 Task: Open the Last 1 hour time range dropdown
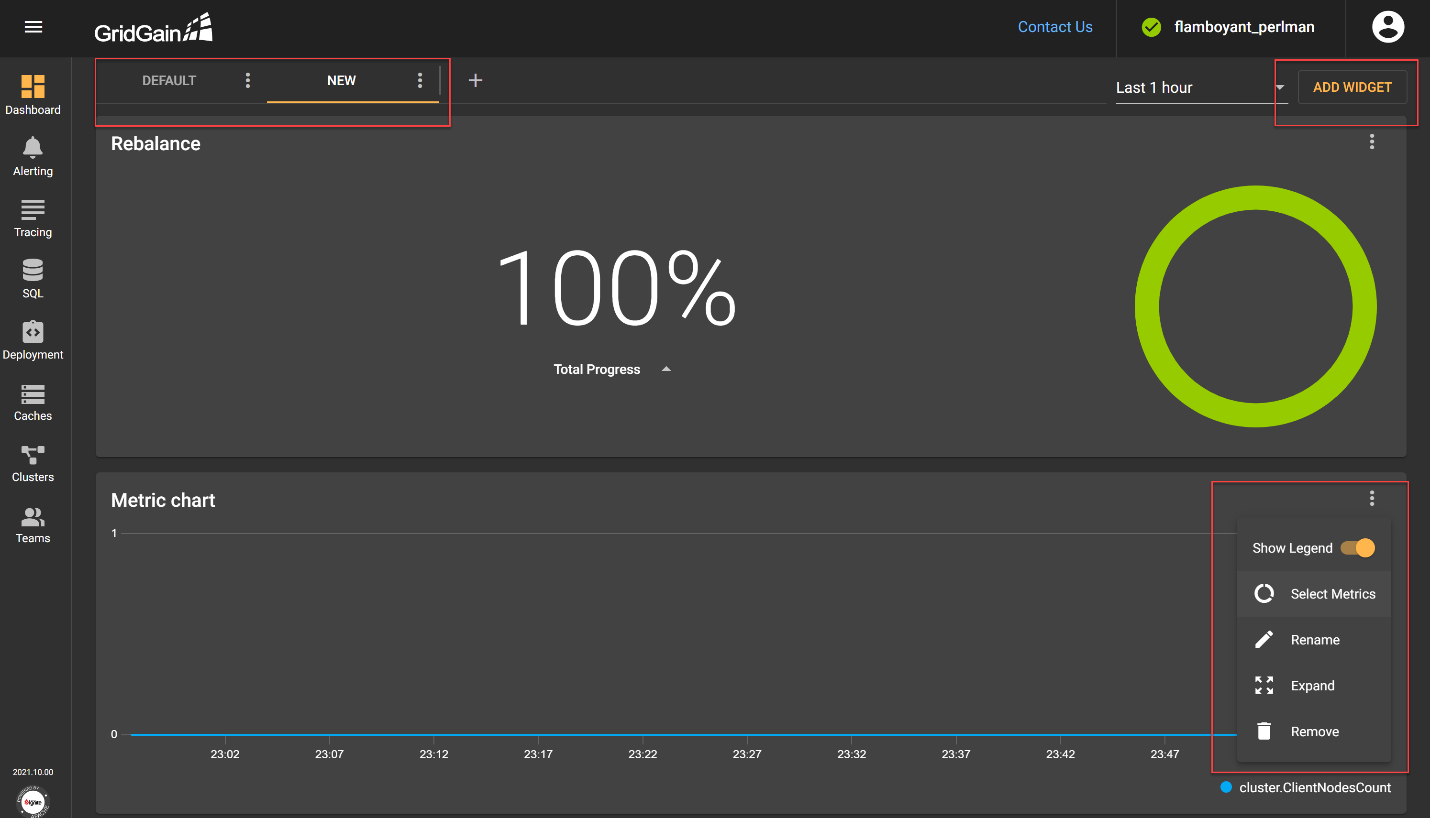pos(1200,88)
